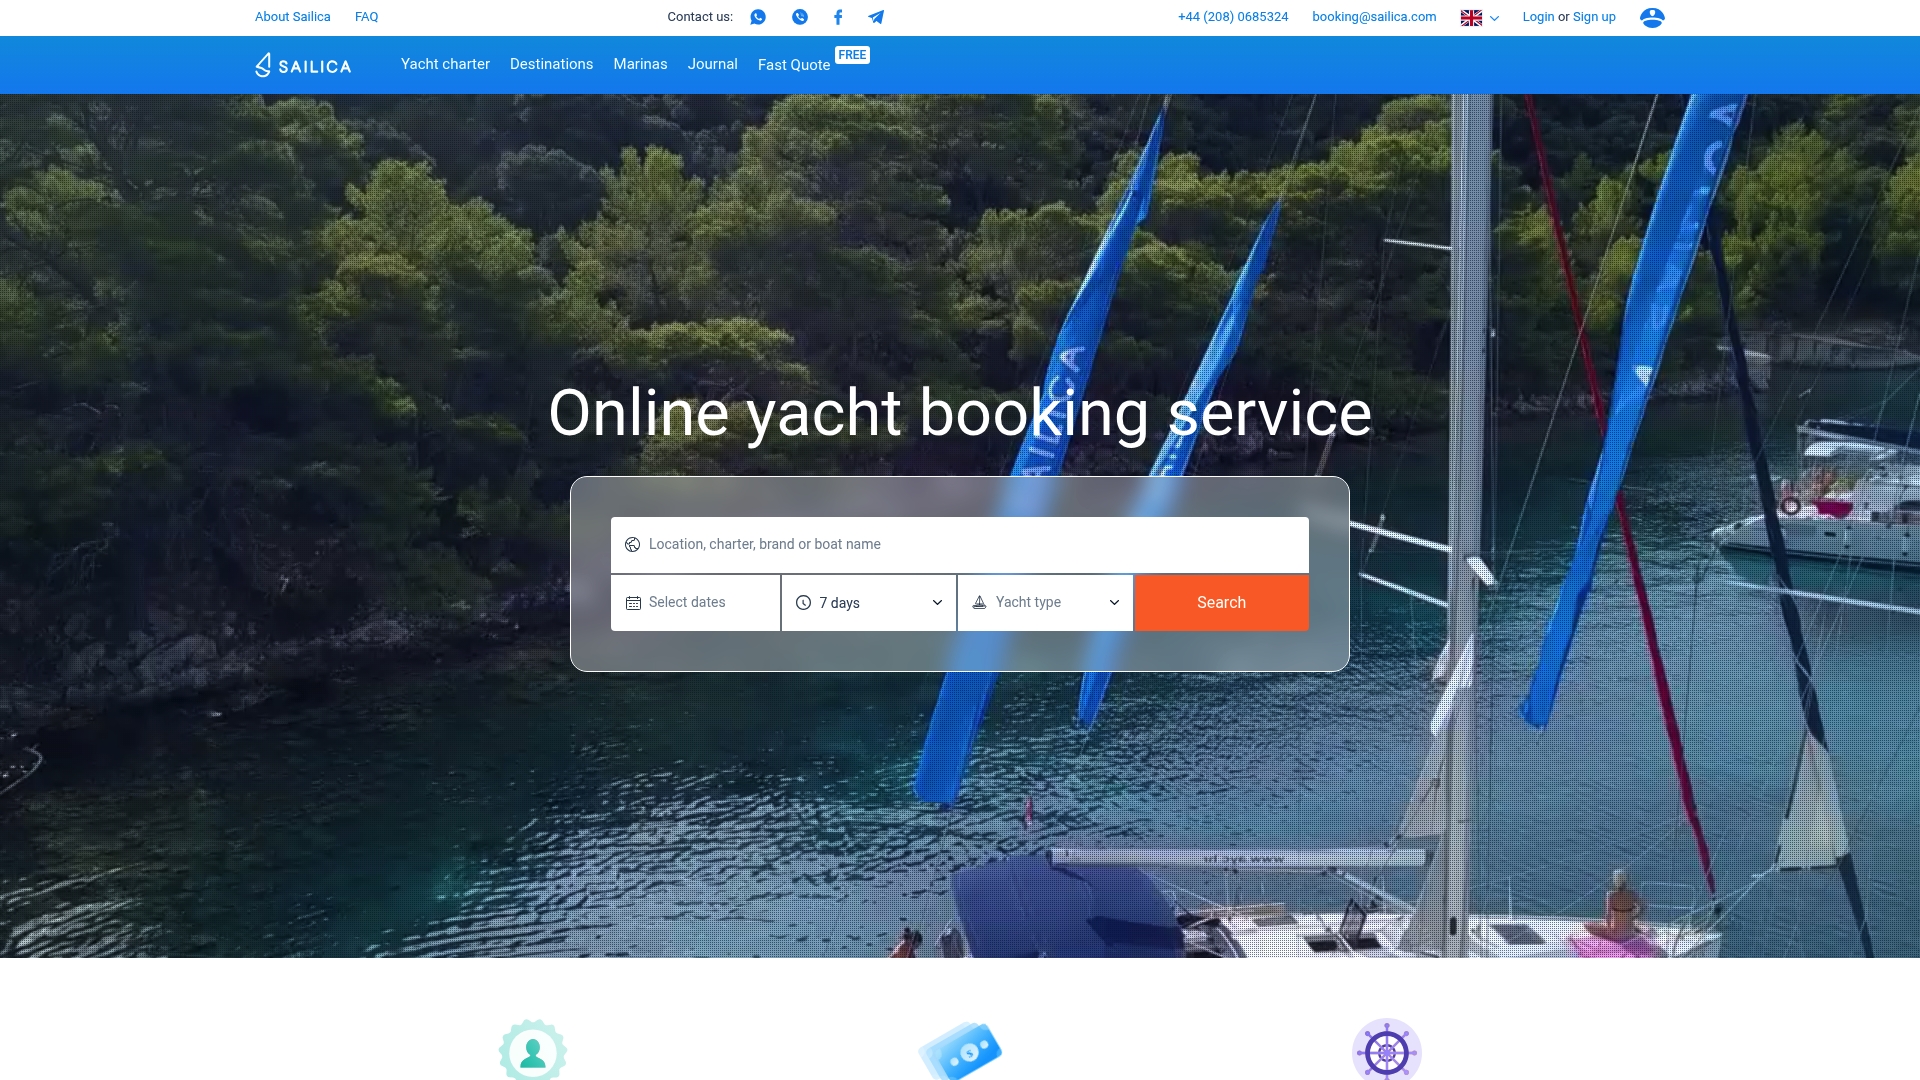Click the calendar icon in Select dates
Screen dimensions: 1920x1080
tap(633, 603)
